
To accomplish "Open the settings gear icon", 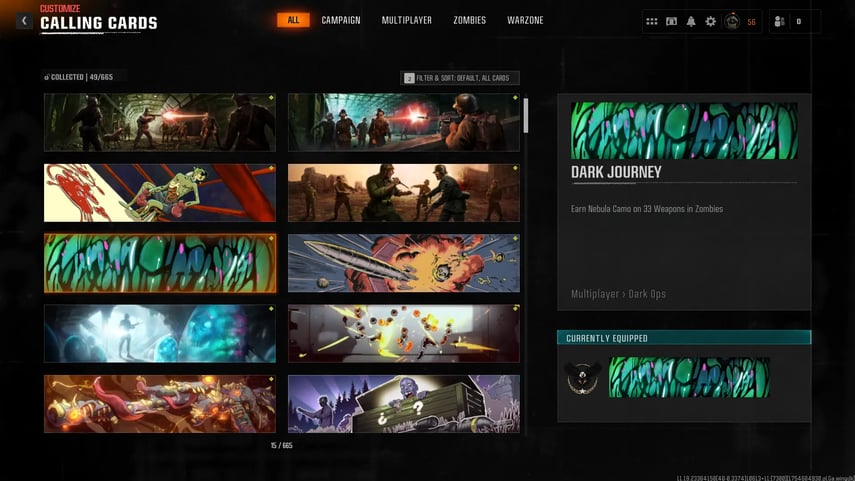I will coord(711,21).
